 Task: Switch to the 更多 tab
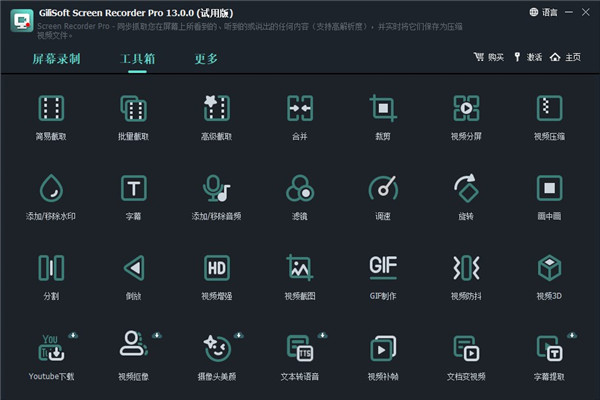click(206, 59)
